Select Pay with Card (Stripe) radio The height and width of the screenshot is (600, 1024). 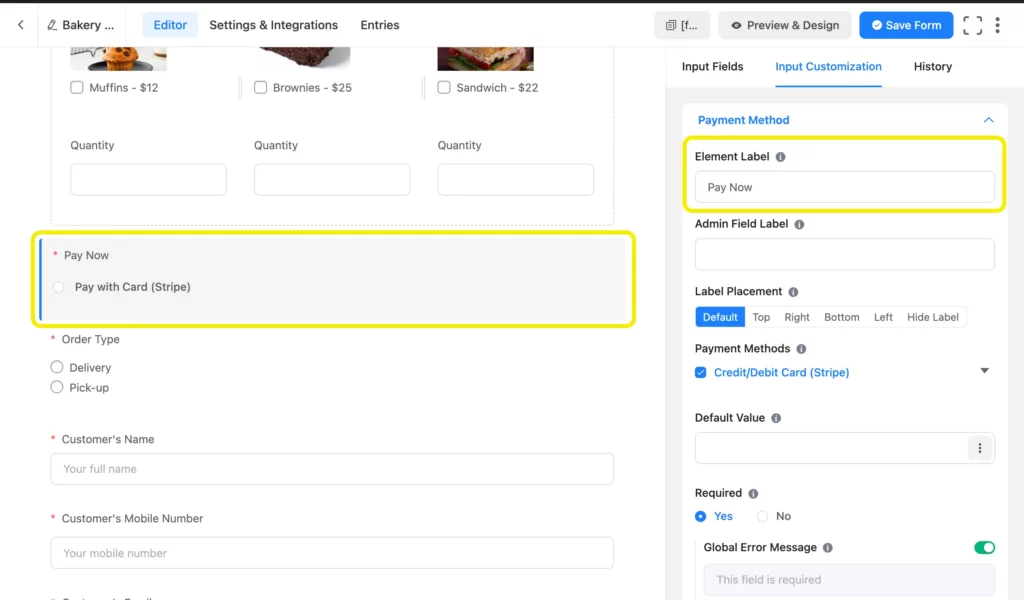coord(59,287)
